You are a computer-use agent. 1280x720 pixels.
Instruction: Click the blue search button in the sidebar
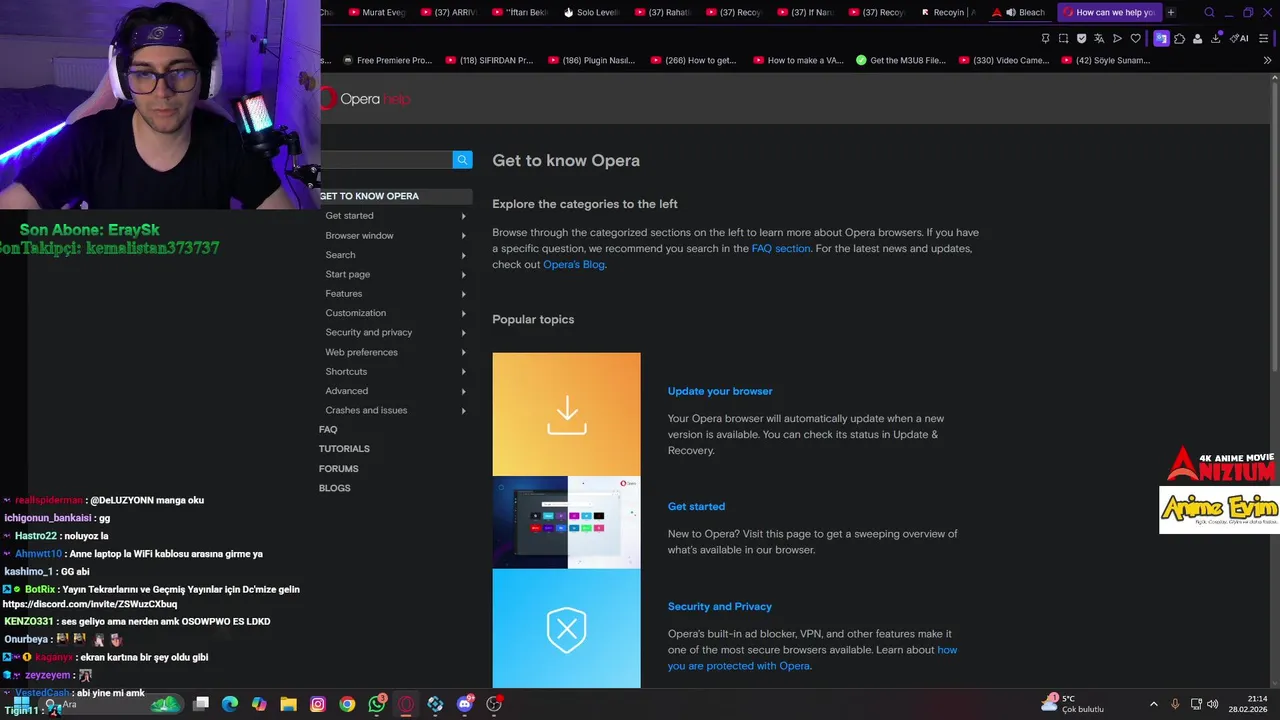462,160
